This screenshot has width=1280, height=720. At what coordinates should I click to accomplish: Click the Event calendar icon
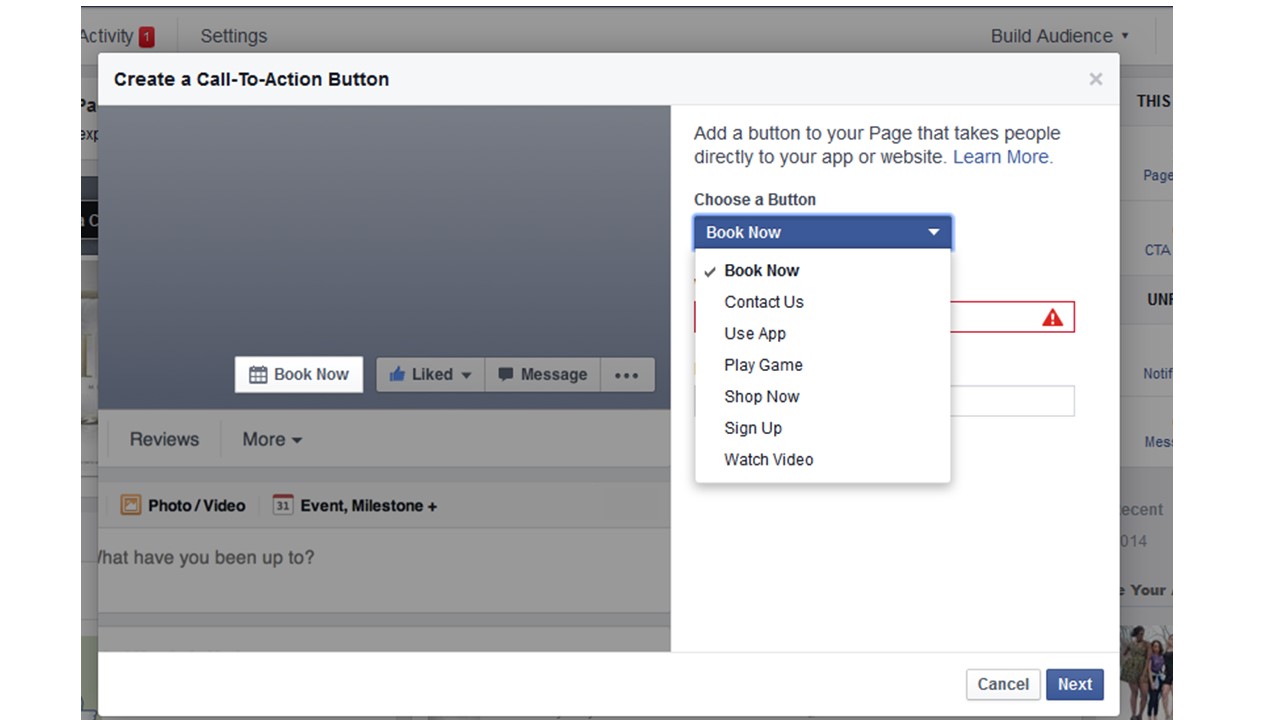(x=283, y=505)
